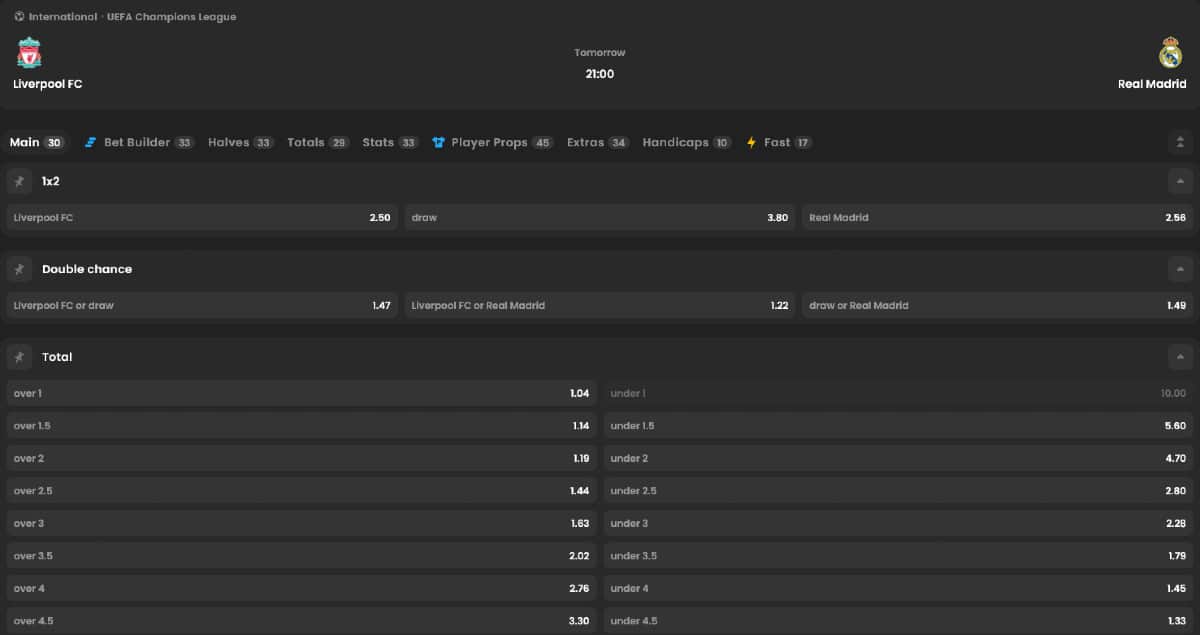Image resolution: width=1200 pixels, height=635 pixels.
Task: Collapse the Total market section
Action: coord(1180,357)
